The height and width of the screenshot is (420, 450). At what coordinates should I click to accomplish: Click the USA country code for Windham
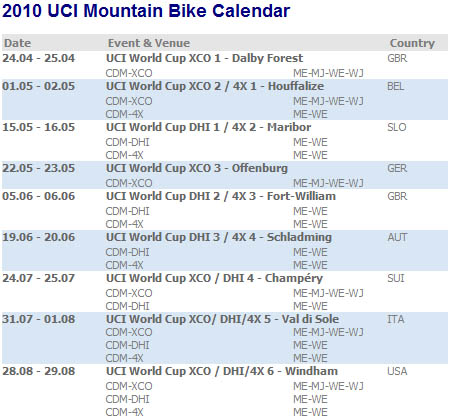397,371
